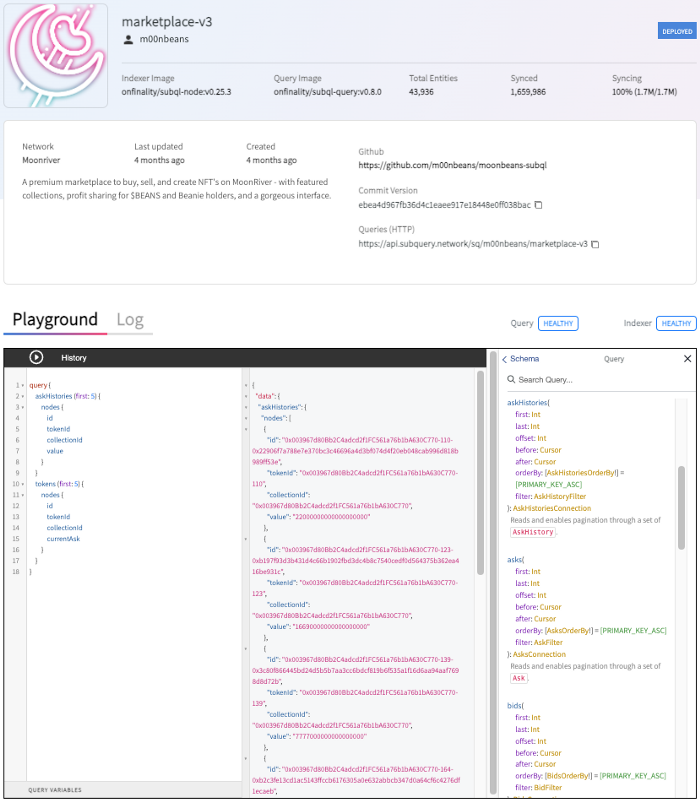Open the BidsOrderBy type
Screen dimensions: 700x802
pos(568,776)
